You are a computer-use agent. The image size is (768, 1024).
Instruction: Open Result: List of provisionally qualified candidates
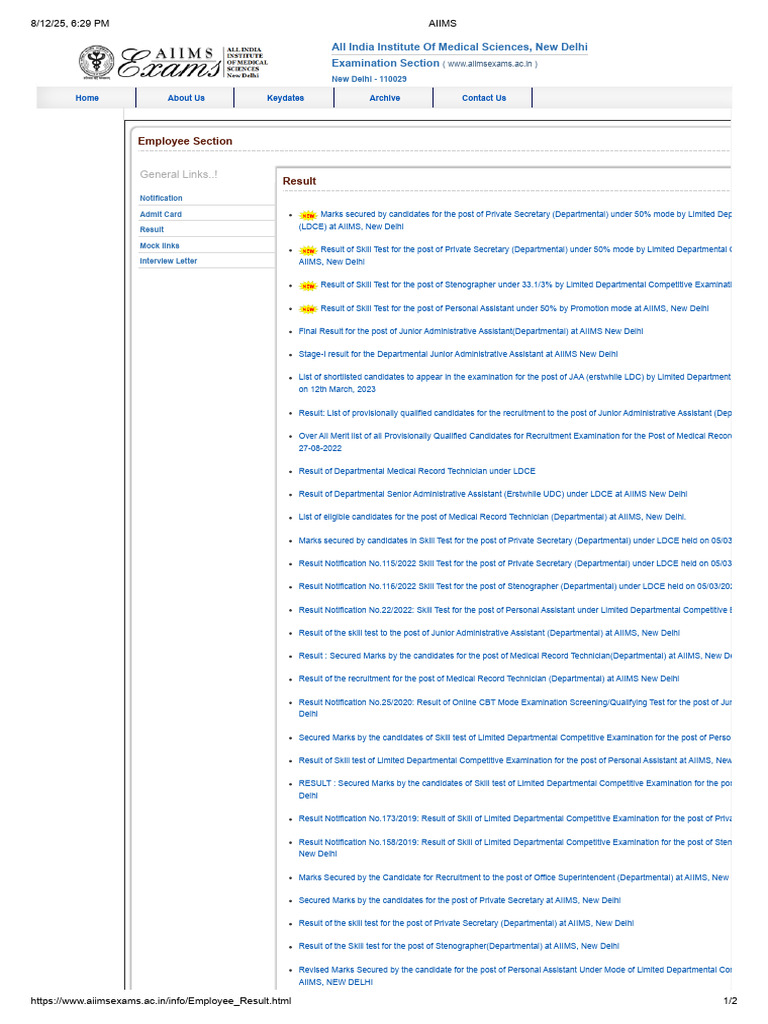[x=515, y=413]
